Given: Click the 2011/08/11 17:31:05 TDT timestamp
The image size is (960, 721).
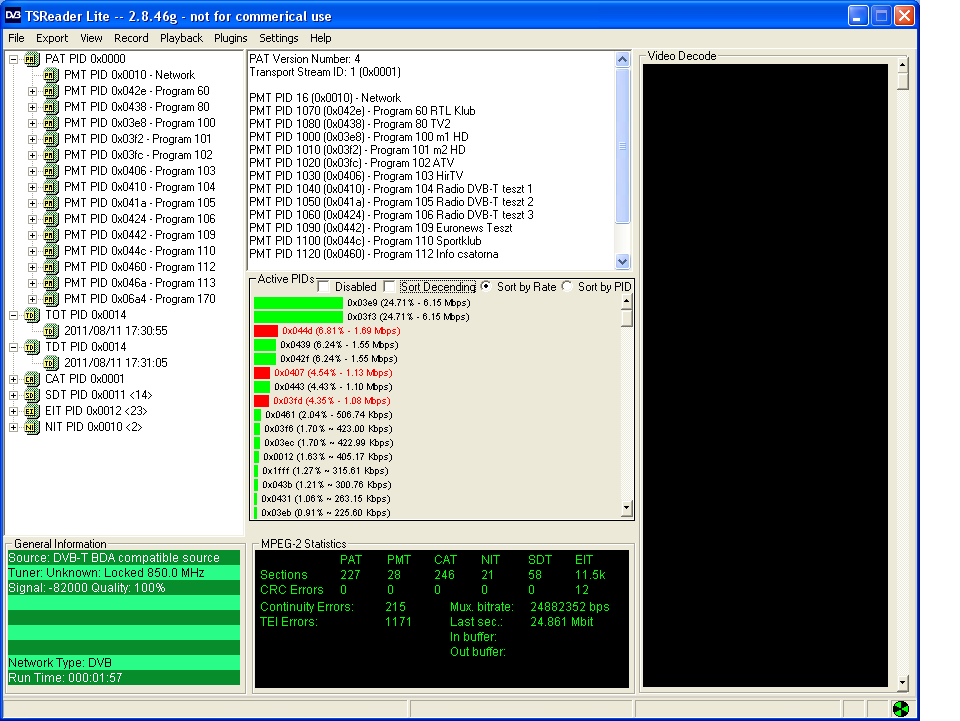Looking at the screenshot, I should tap(116, 363).
